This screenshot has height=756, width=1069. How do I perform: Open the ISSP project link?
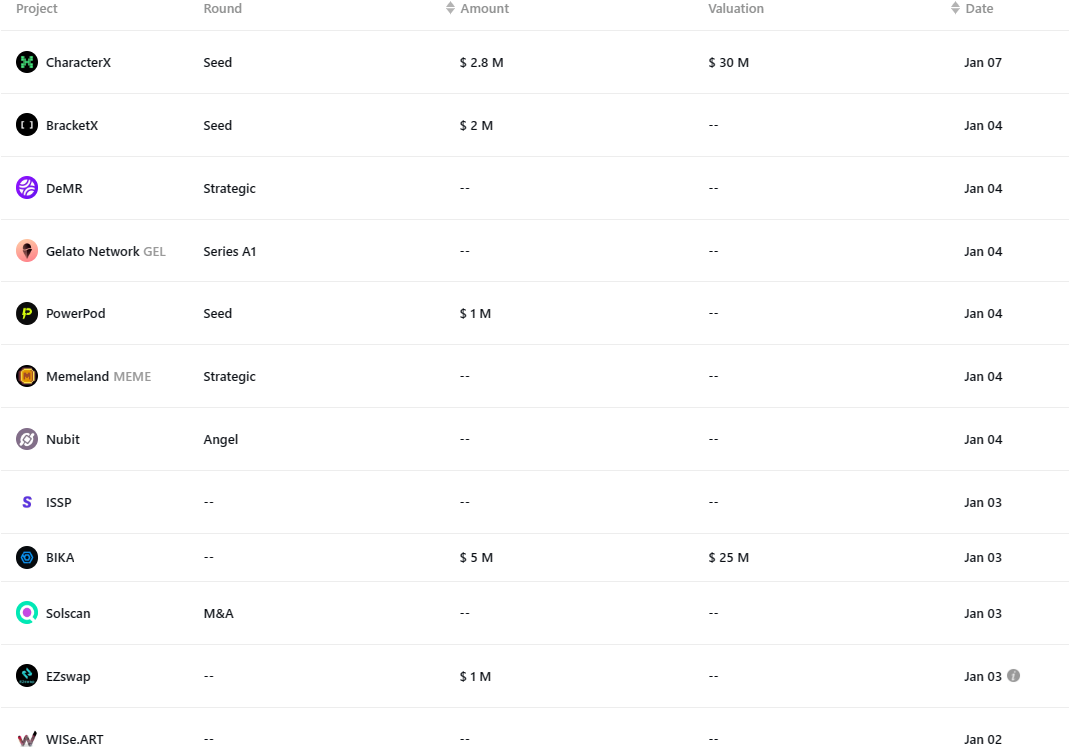coord(59,502)
